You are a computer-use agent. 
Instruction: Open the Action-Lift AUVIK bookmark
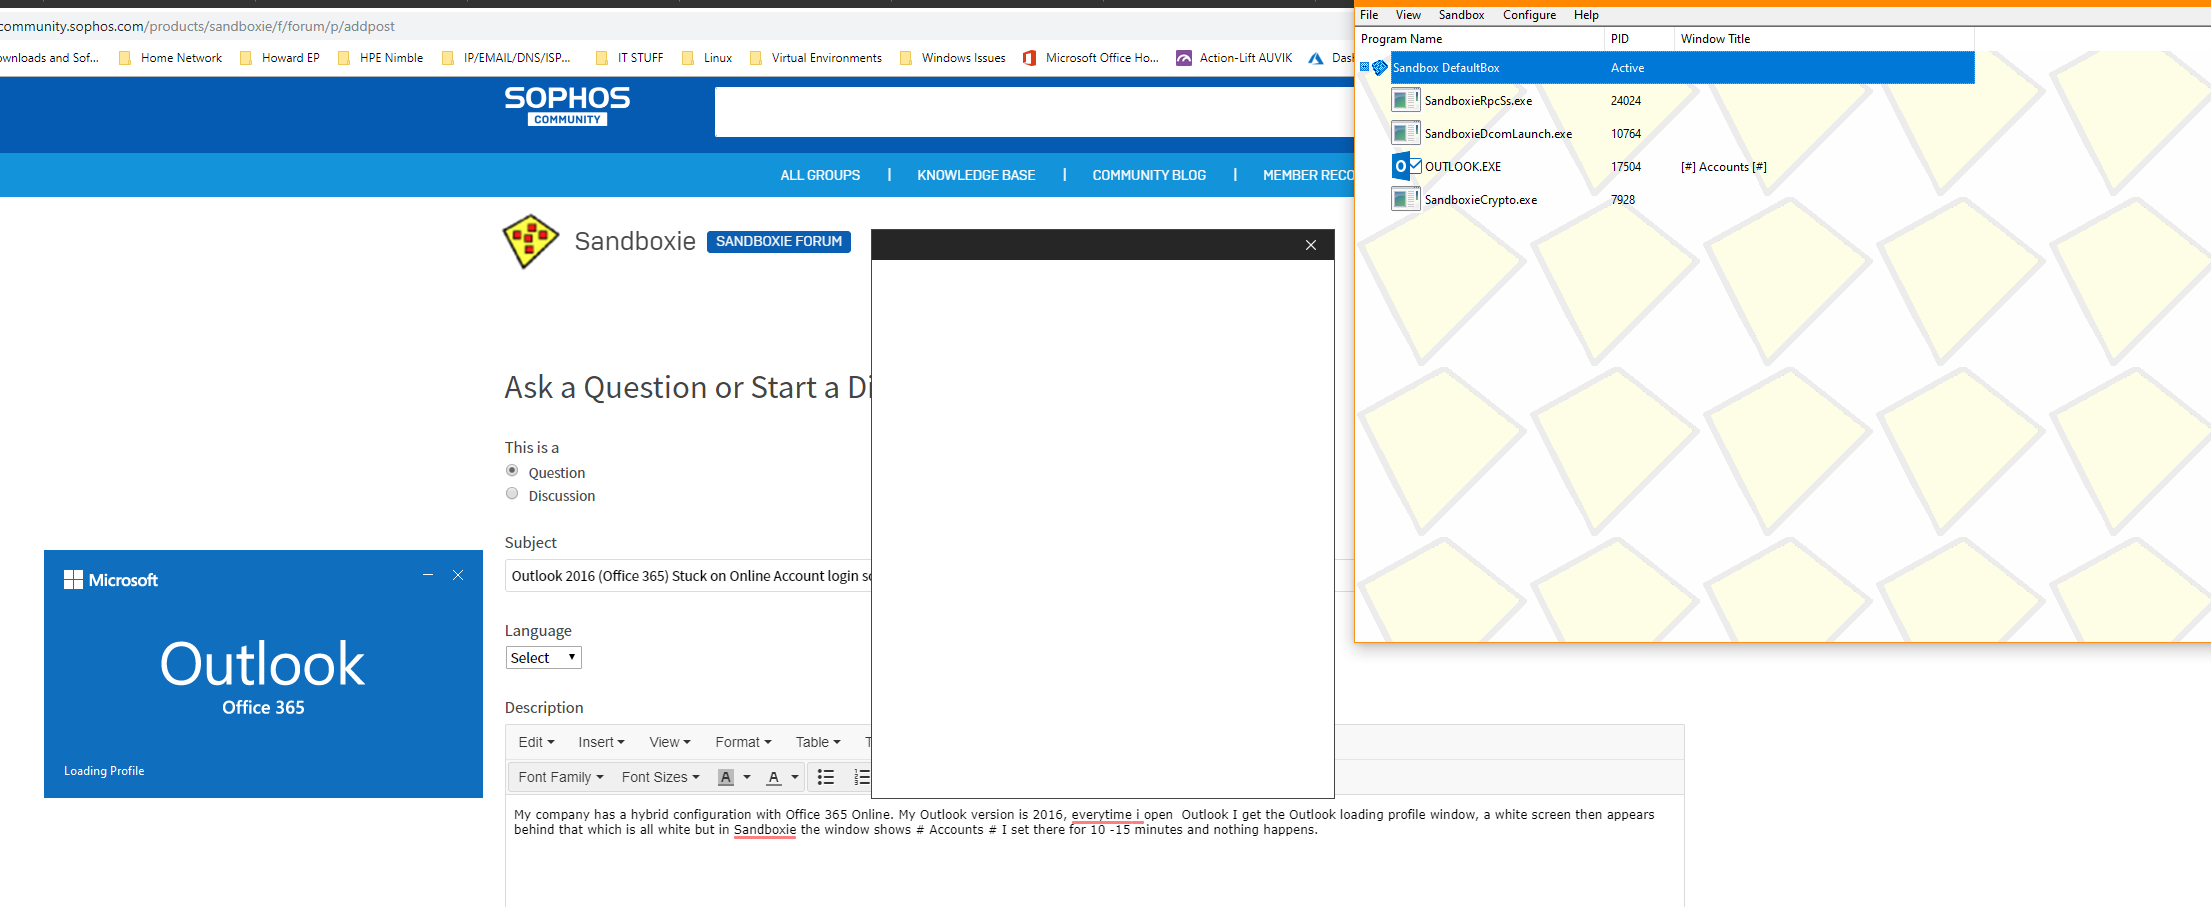click(1234, 58)
